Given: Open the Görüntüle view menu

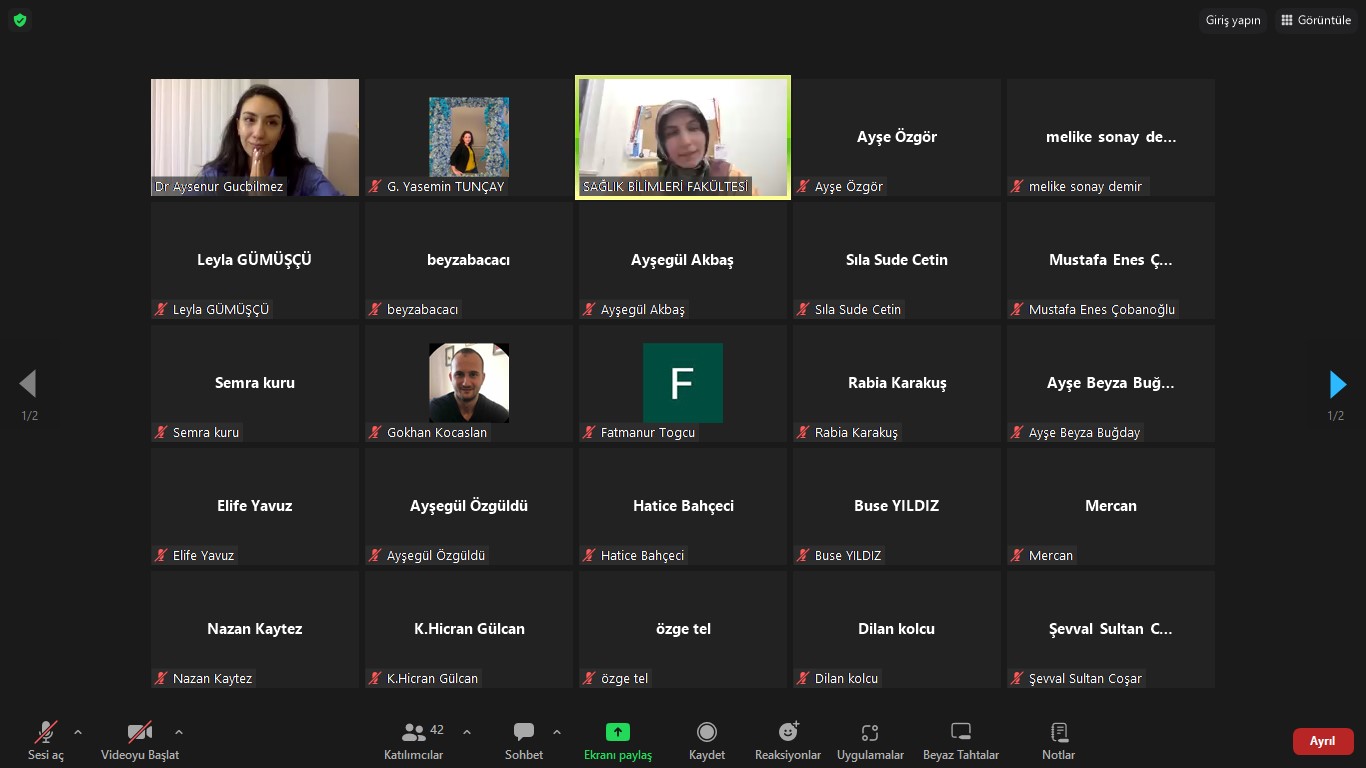Looking at the screenshot, I should click(1315, 20).
